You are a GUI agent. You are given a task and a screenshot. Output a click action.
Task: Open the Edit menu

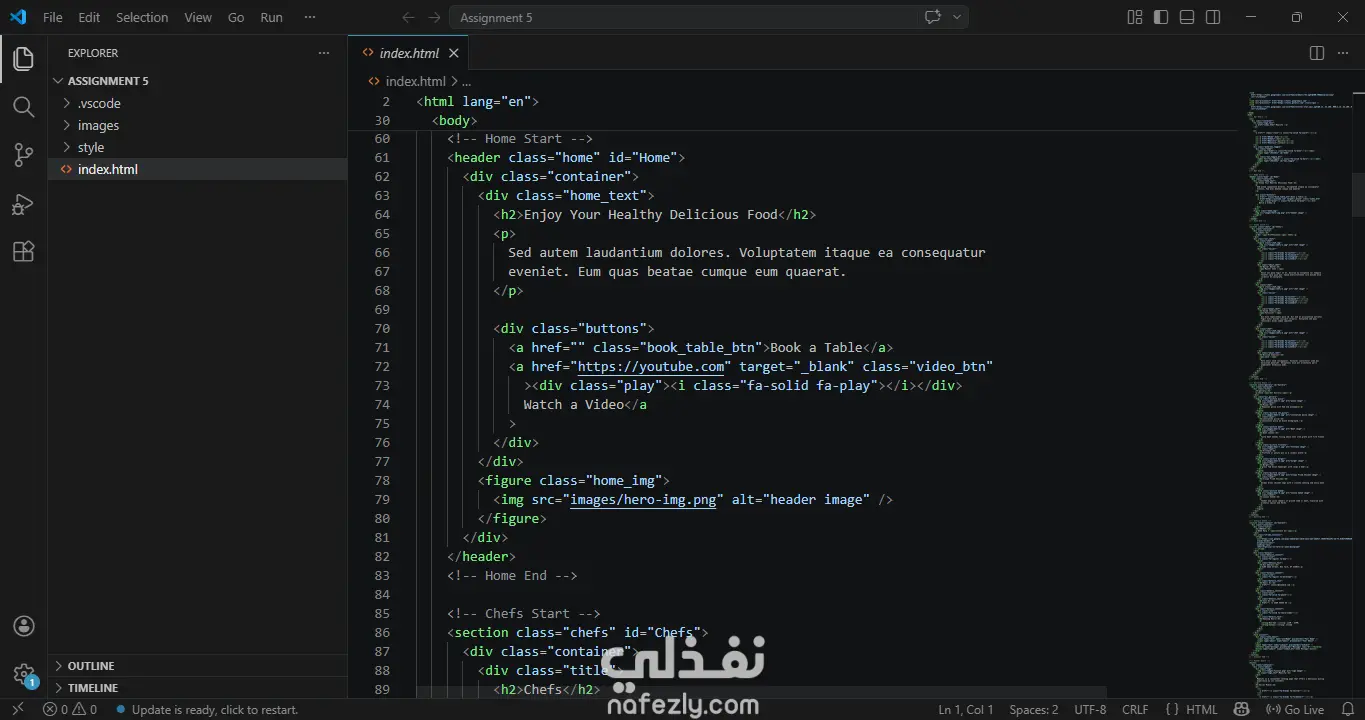click(89, 17)
